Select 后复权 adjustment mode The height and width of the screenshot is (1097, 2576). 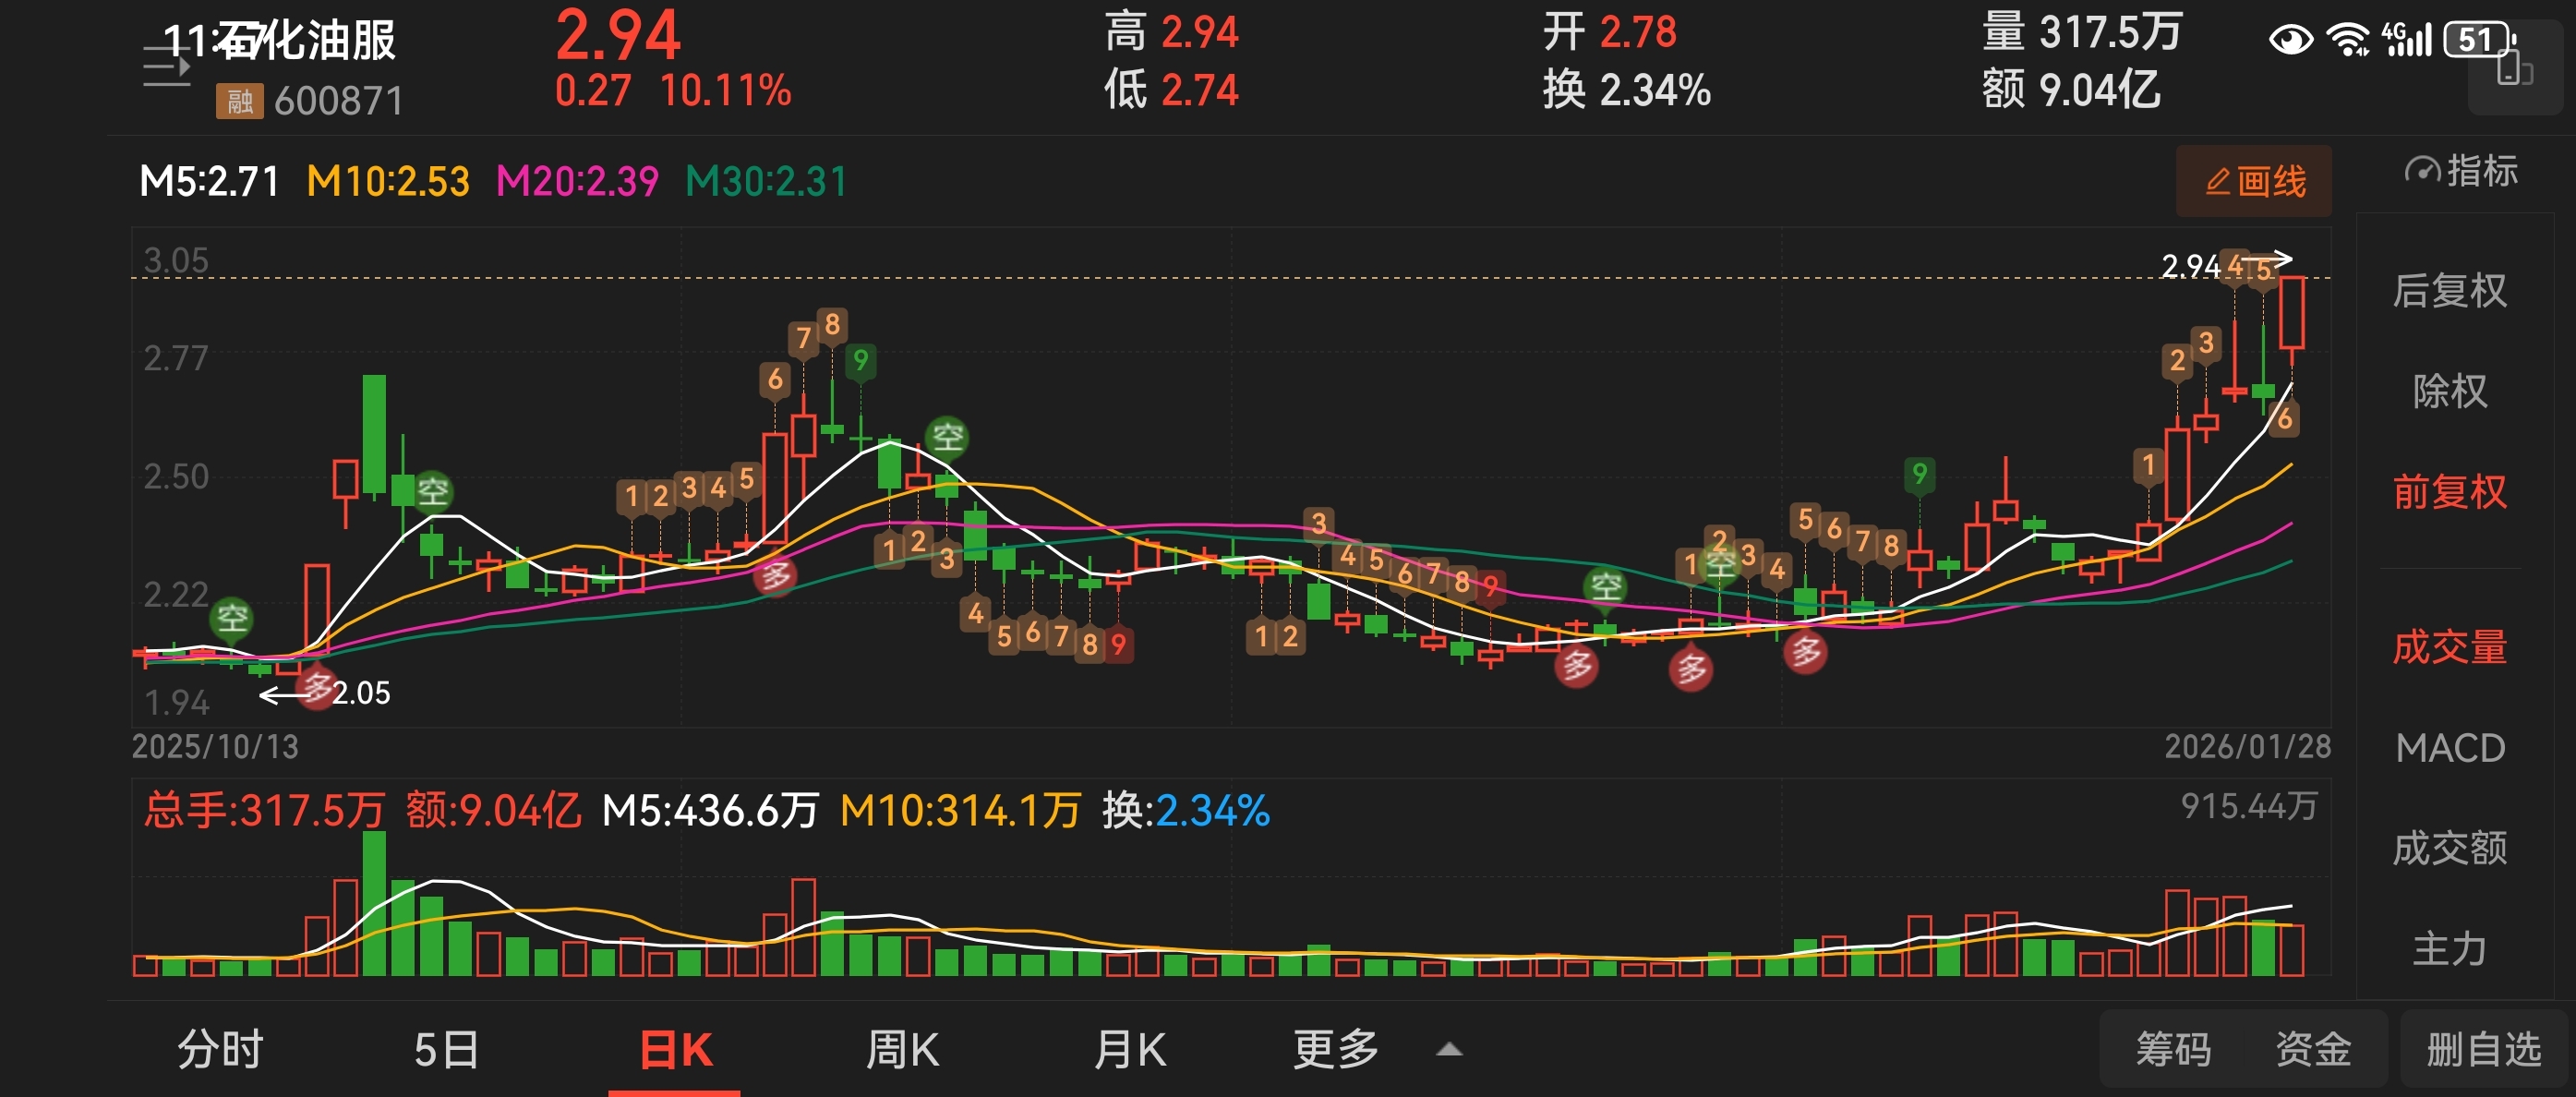click(2449, 291)
